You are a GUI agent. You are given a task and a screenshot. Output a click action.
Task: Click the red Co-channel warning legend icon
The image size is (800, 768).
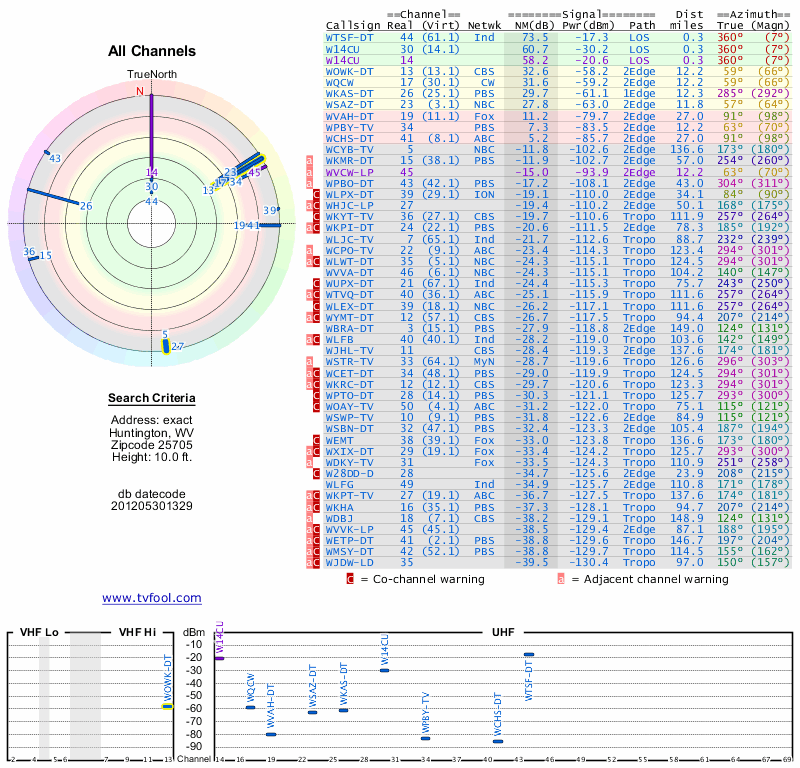[x=349, y=579]
